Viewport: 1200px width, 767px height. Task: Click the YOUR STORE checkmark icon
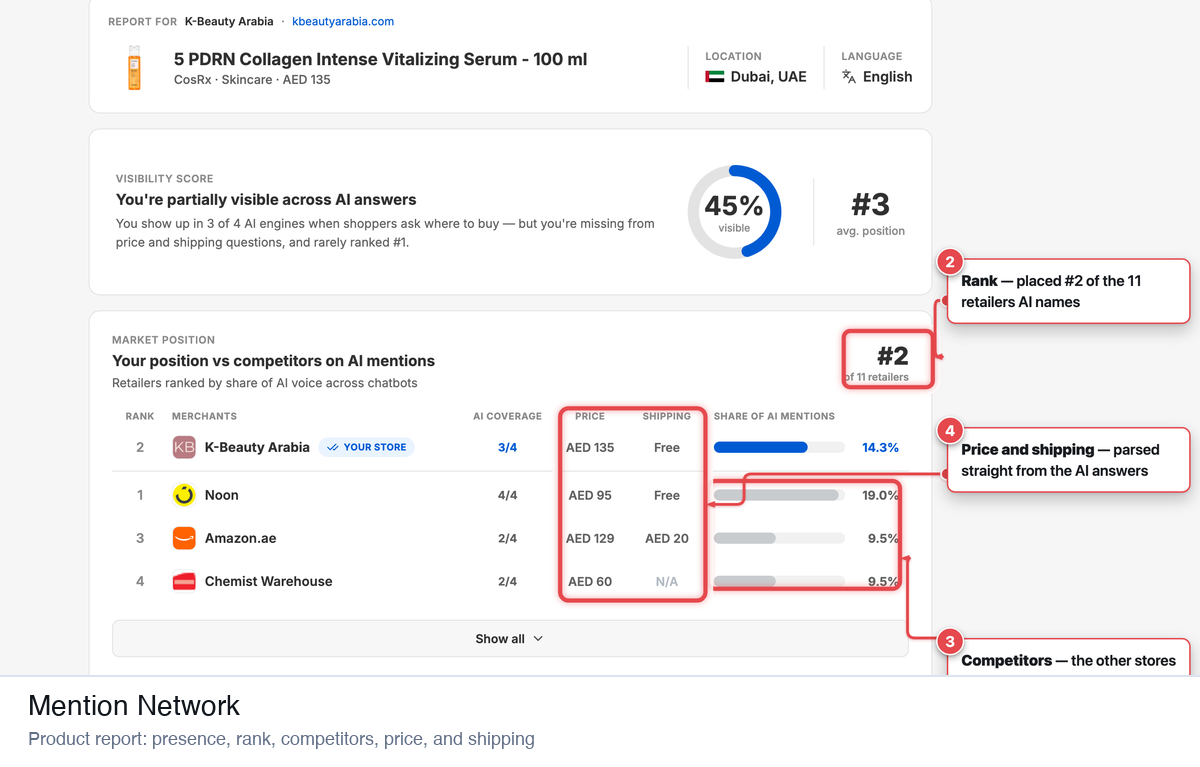click(333, 447)
